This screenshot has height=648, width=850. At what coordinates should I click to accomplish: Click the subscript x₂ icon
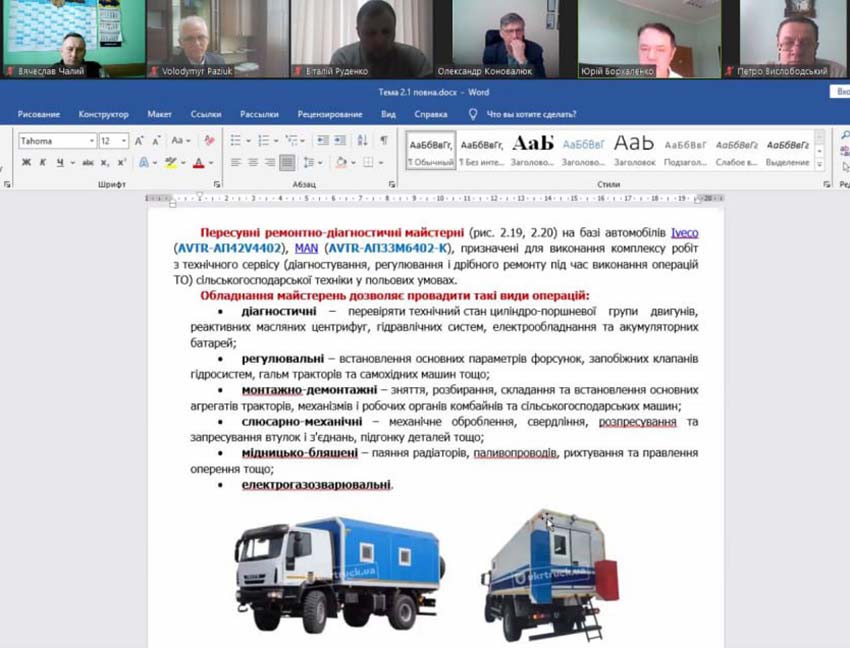(x=105, y=162)
